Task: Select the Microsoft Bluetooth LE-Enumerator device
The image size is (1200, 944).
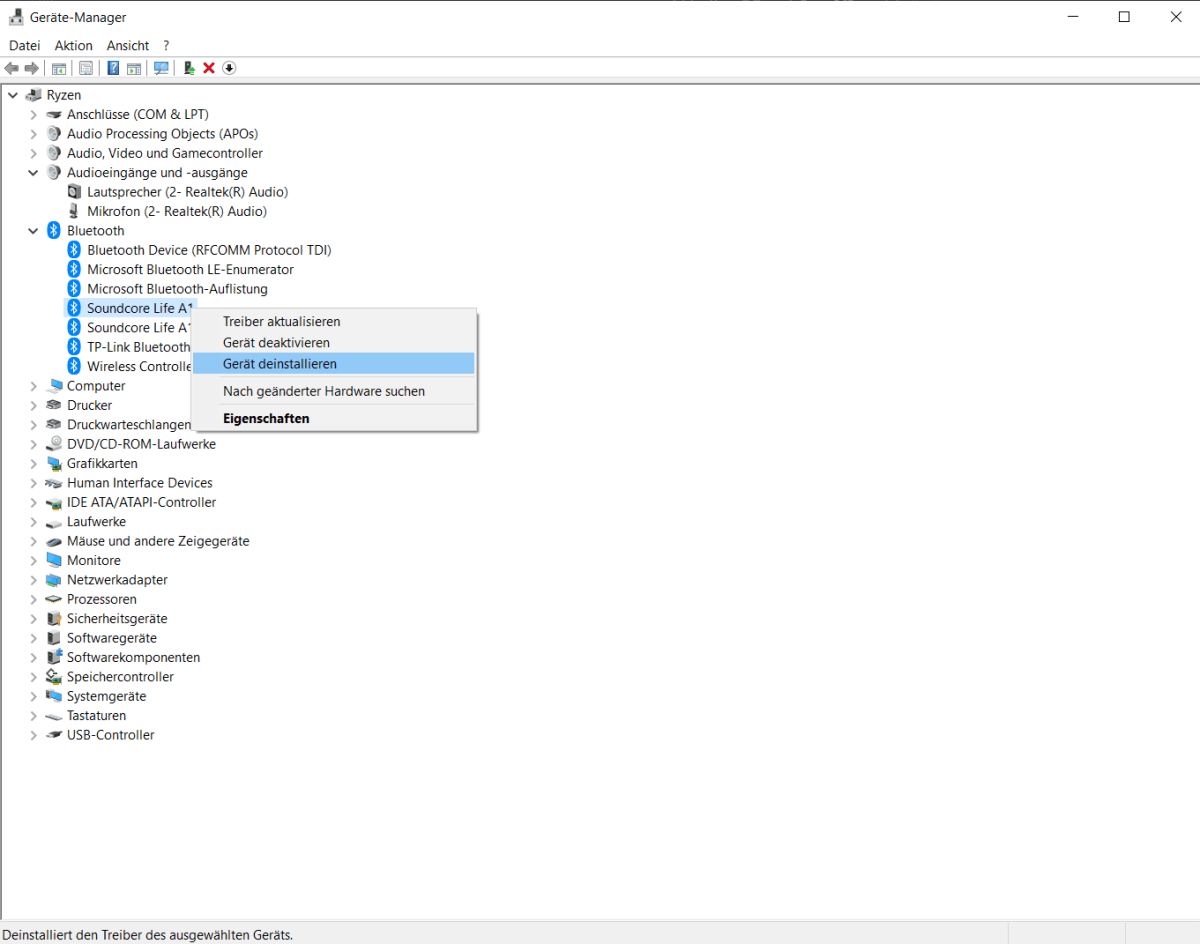Action: click(x=190, y=269)
